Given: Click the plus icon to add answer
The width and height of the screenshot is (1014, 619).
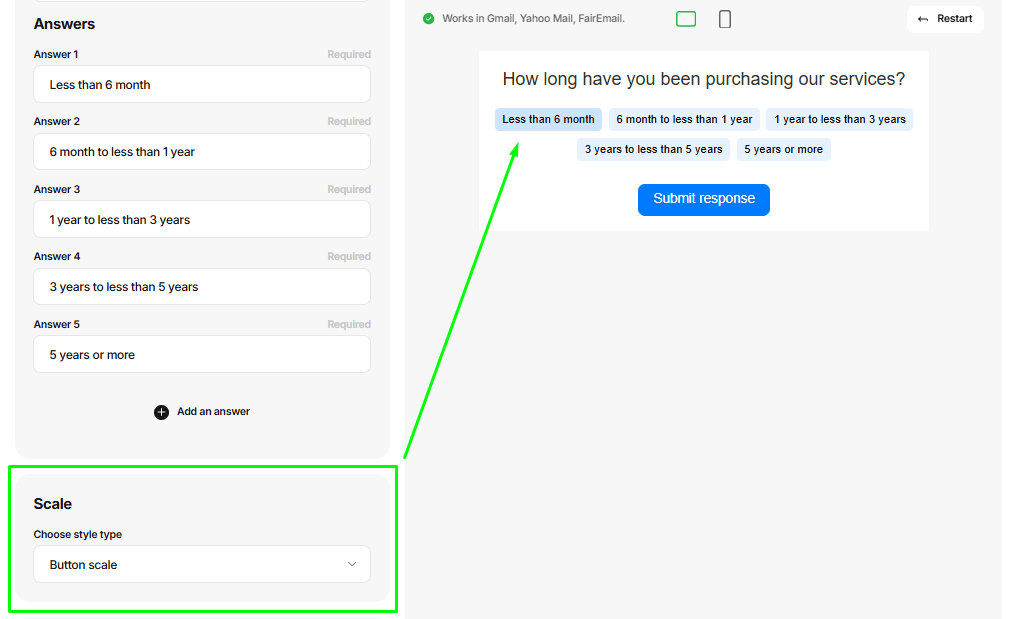Looking at the screenshot, I should point(161,412).
